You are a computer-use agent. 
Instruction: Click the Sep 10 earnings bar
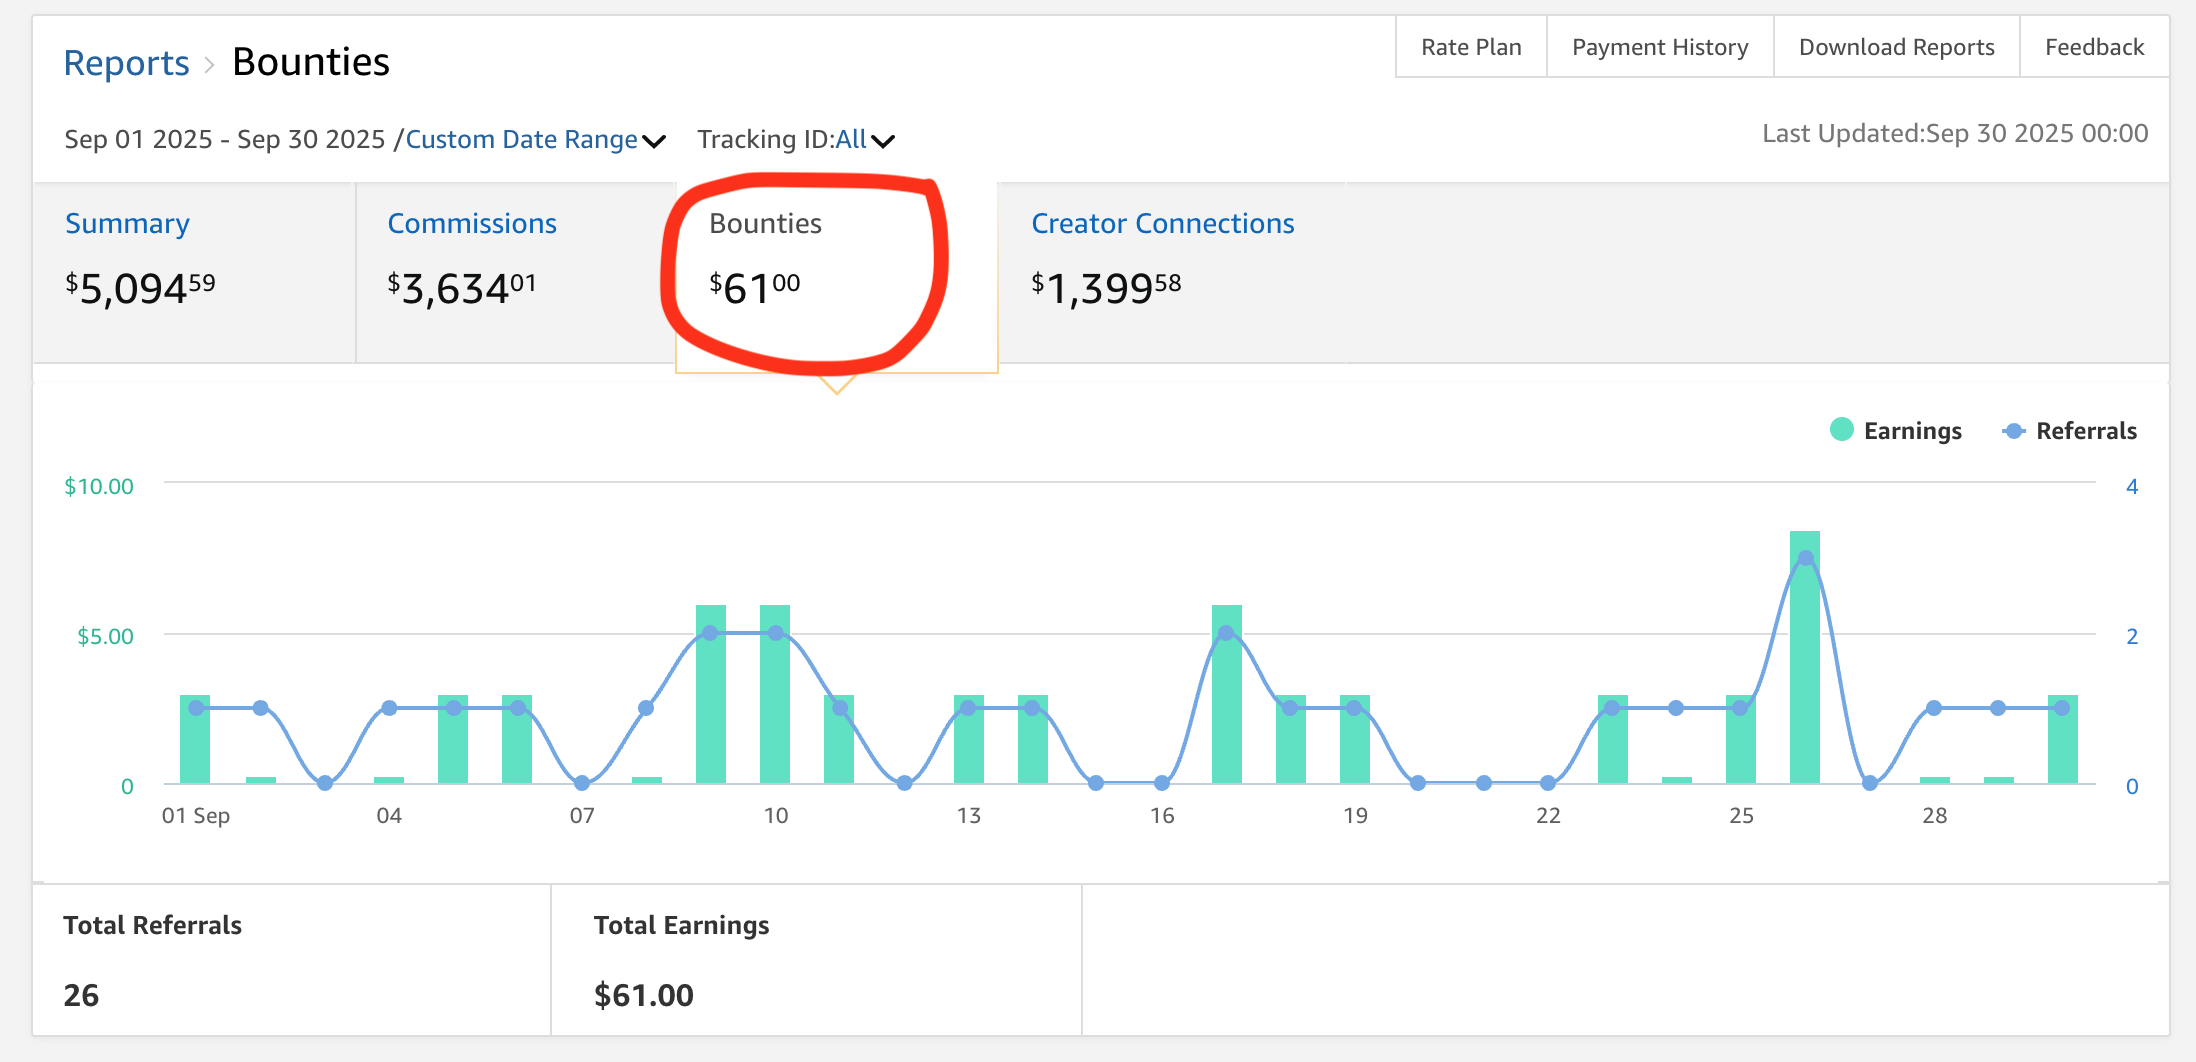(775, 700)
